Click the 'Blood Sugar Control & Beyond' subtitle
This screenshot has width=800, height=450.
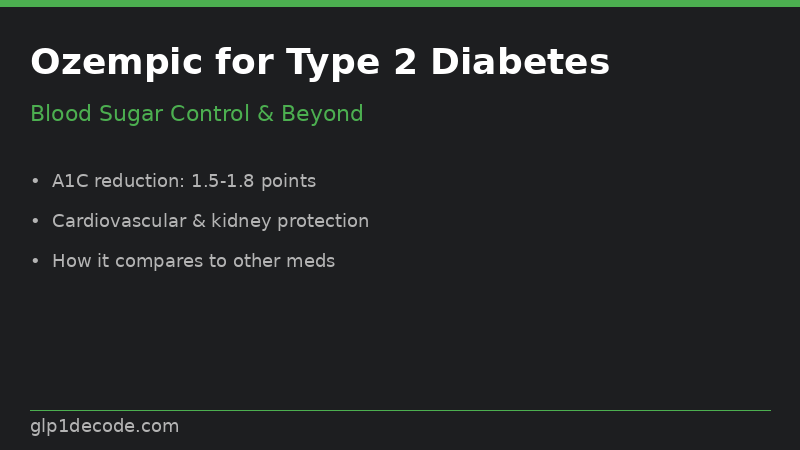pos(196,114)
